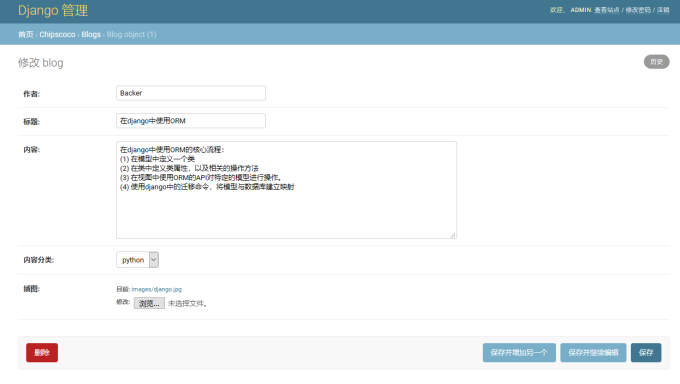The width and height of the screenshot is (680, 384).
Task: Click the 修改 blog page heading
Action: pos(41,63)
